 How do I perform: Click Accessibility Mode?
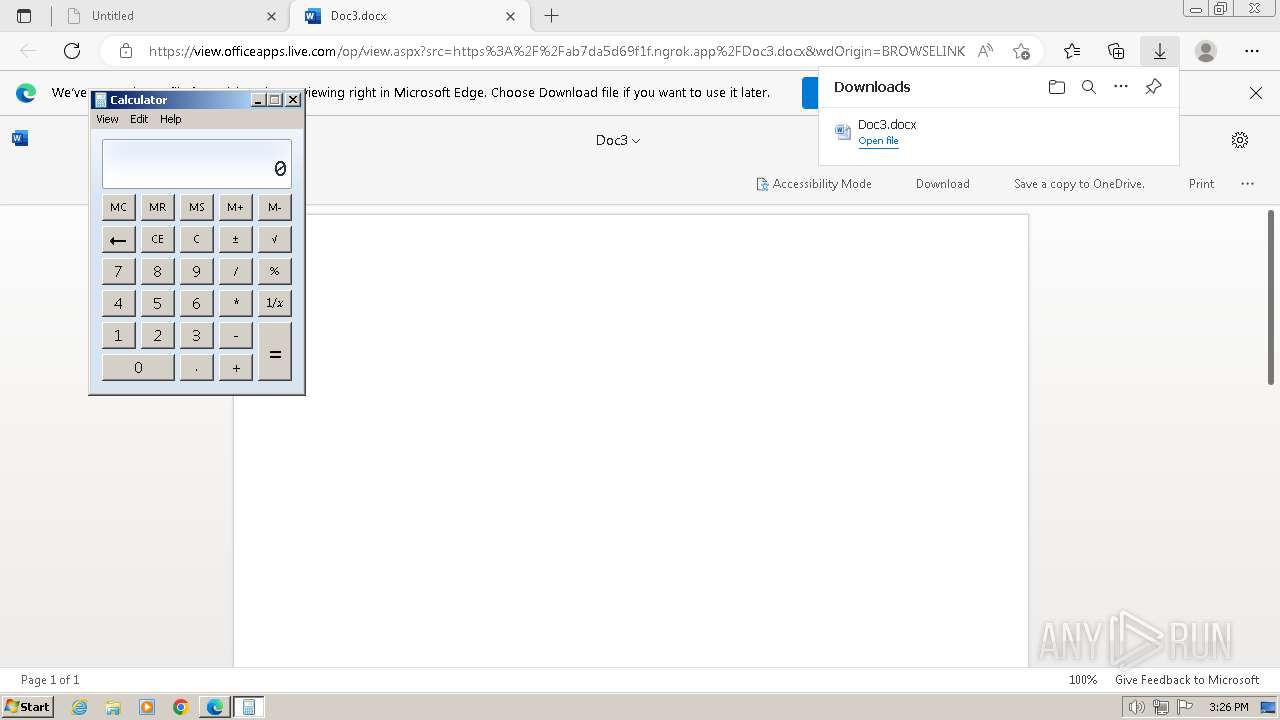814,184
